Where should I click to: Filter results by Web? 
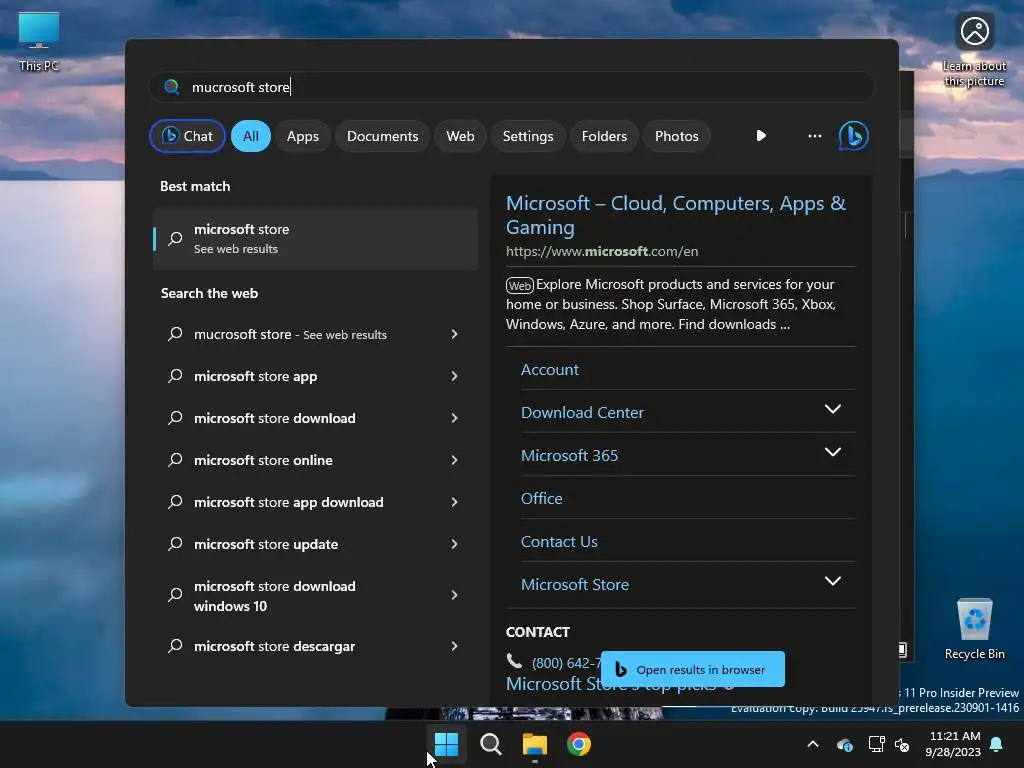coord(460,136)
